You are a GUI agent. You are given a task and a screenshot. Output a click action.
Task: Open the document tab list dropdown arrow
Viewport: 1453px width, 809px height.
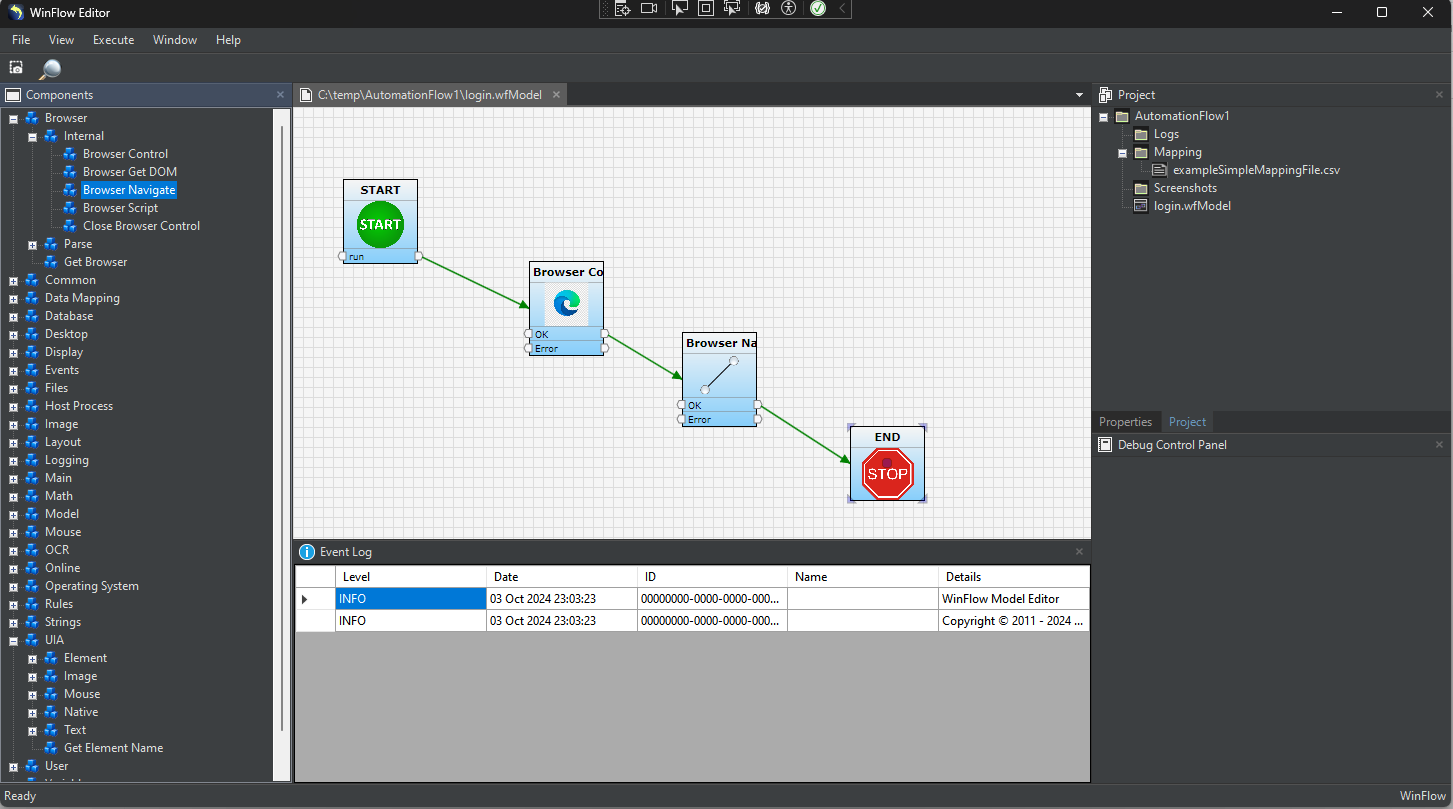pos(1079,95)
